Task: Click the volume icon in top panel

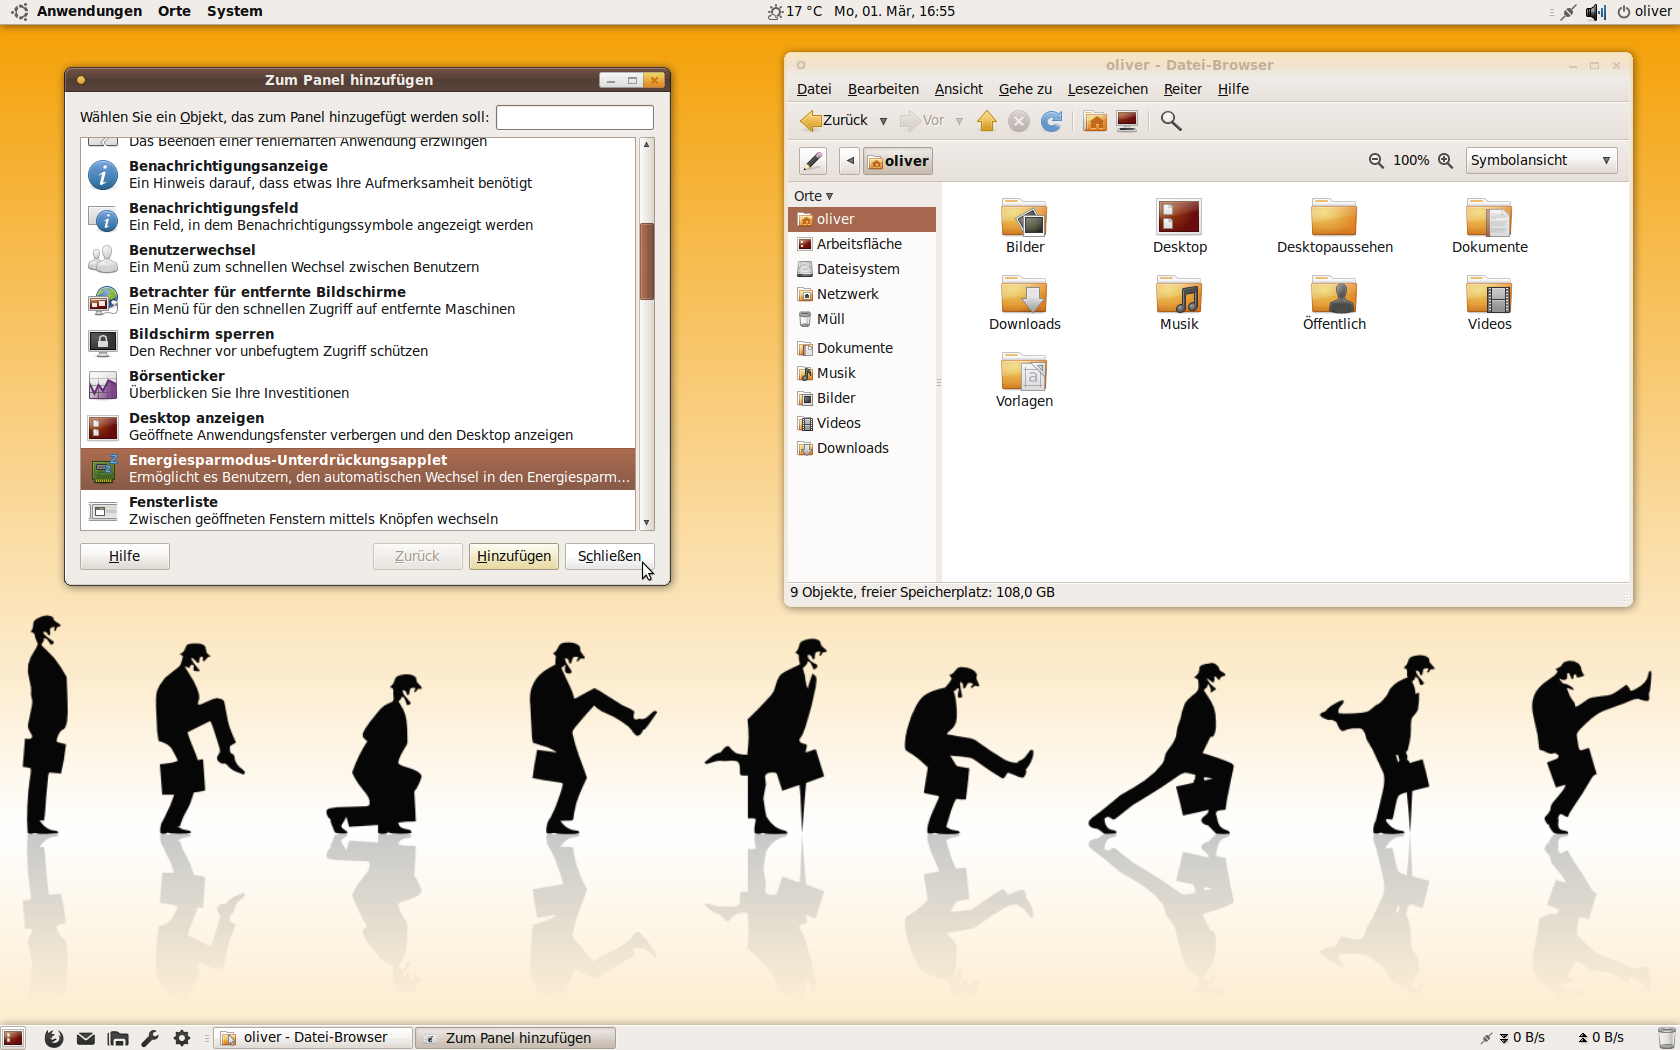Action: click(x=1595, y=12)
